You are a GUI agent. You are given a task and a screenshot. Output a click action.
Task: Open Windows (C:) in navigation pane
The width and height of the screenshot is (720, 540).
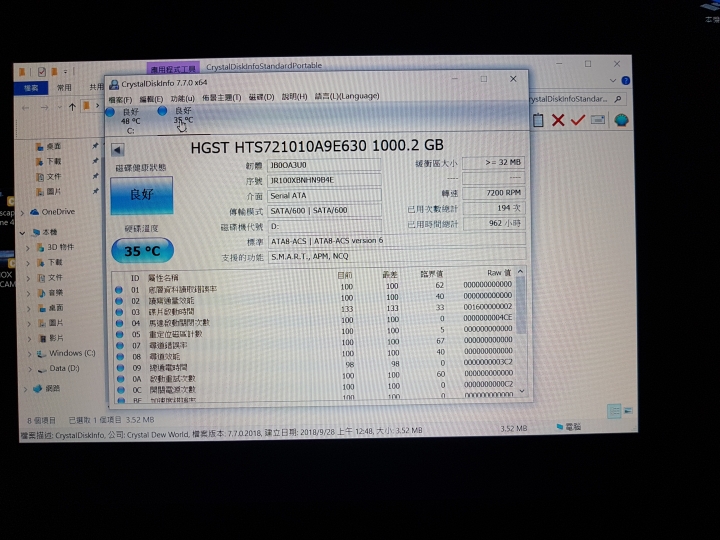tap(72, 353)
